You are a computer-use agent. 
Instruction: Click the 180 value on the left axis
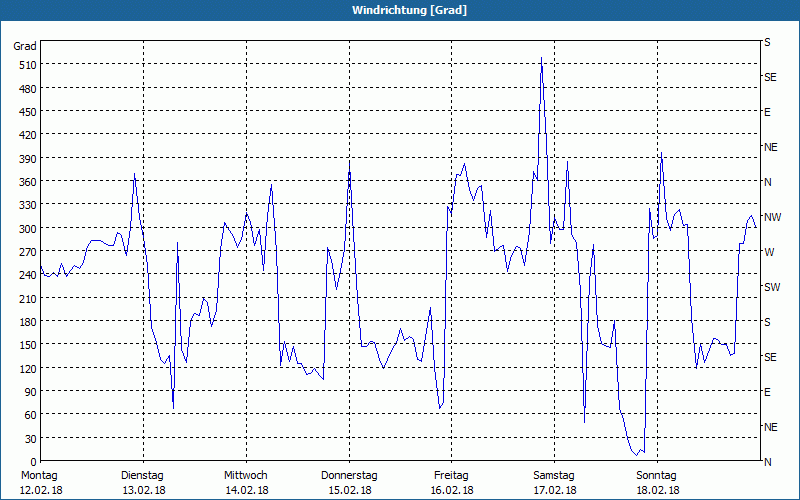(28, 322)
